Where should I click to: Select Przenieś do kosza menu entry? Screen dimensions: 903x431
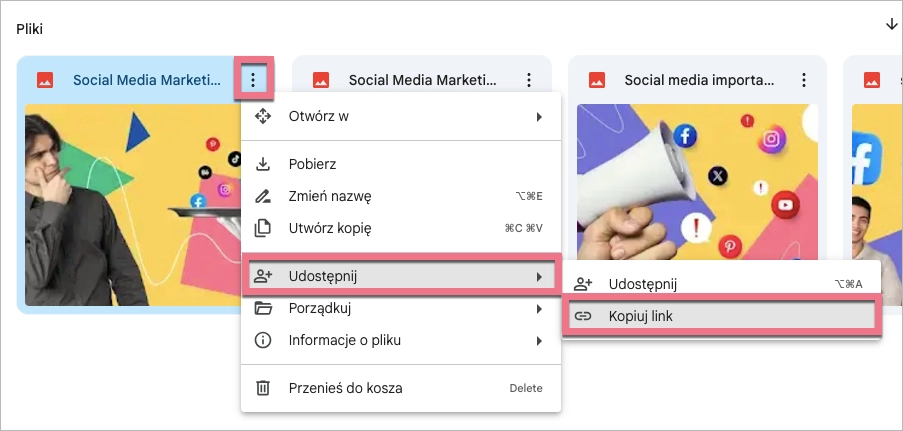click(401, 388)
